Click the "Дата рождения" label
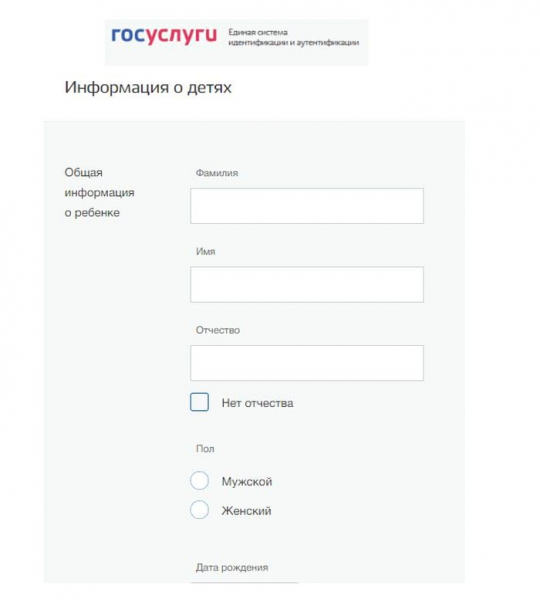The width and height of the screenshot is (540, 600). (x=232, y=567)
